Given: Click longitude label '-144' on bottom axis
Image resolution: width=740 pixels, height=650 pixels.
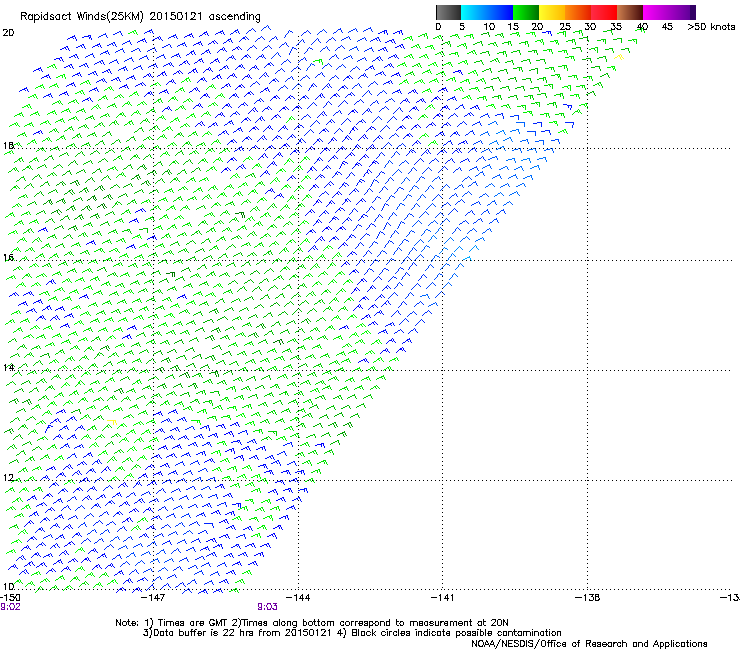Looking at the screenshot, I should pos(298,598).
